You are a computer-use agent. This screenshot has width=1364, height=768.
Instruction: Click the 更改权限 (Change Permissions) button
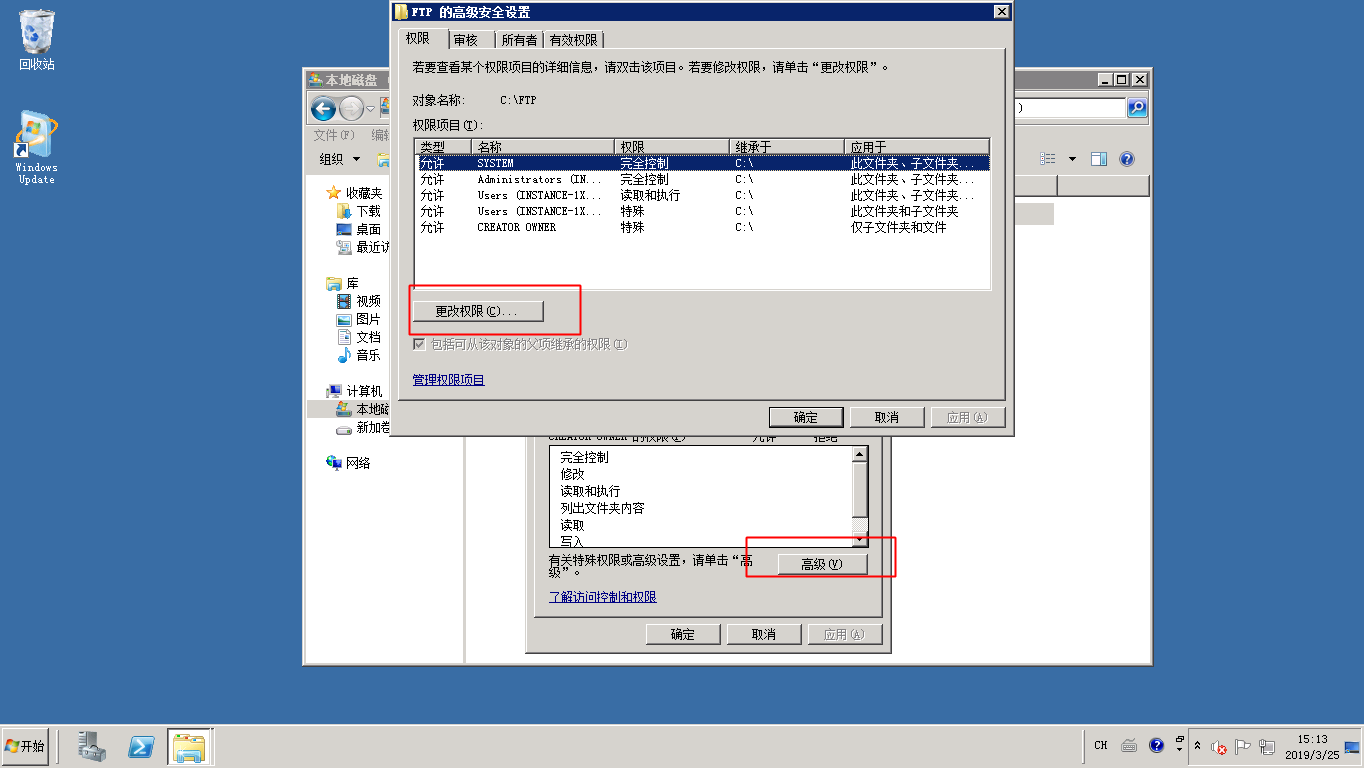click(478, 311)
